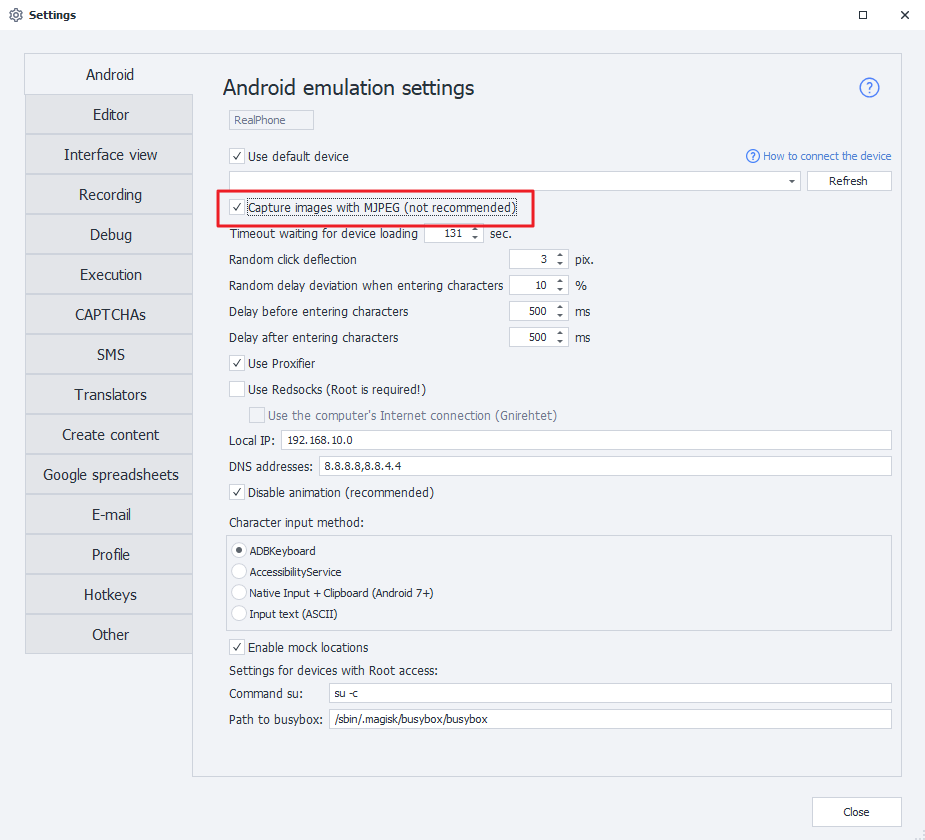Open the Hotkeys settings tab
Image resolution: width=925 pixels, height=840 pixels.
click(x=110, y=595)
